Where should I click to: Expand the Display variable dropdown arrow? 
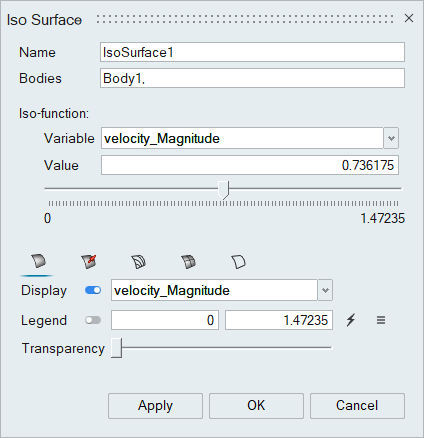(x=325, y=290)
